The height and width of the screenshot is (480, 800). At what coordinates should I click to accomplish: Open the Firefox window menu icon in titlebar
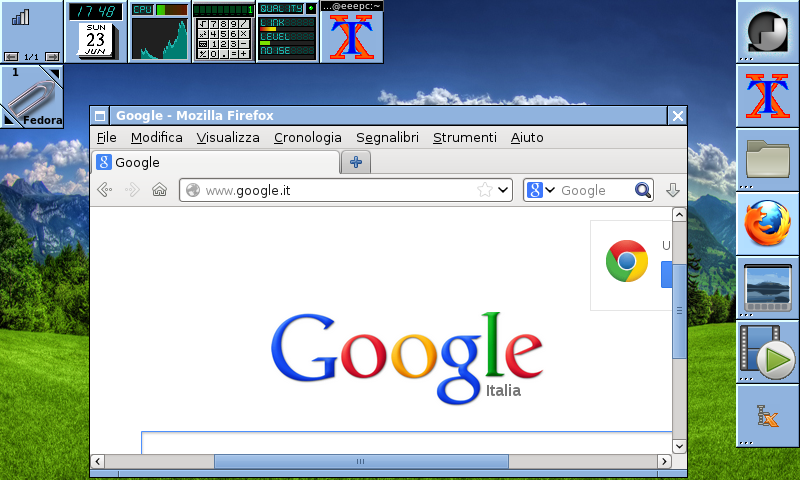100,116
